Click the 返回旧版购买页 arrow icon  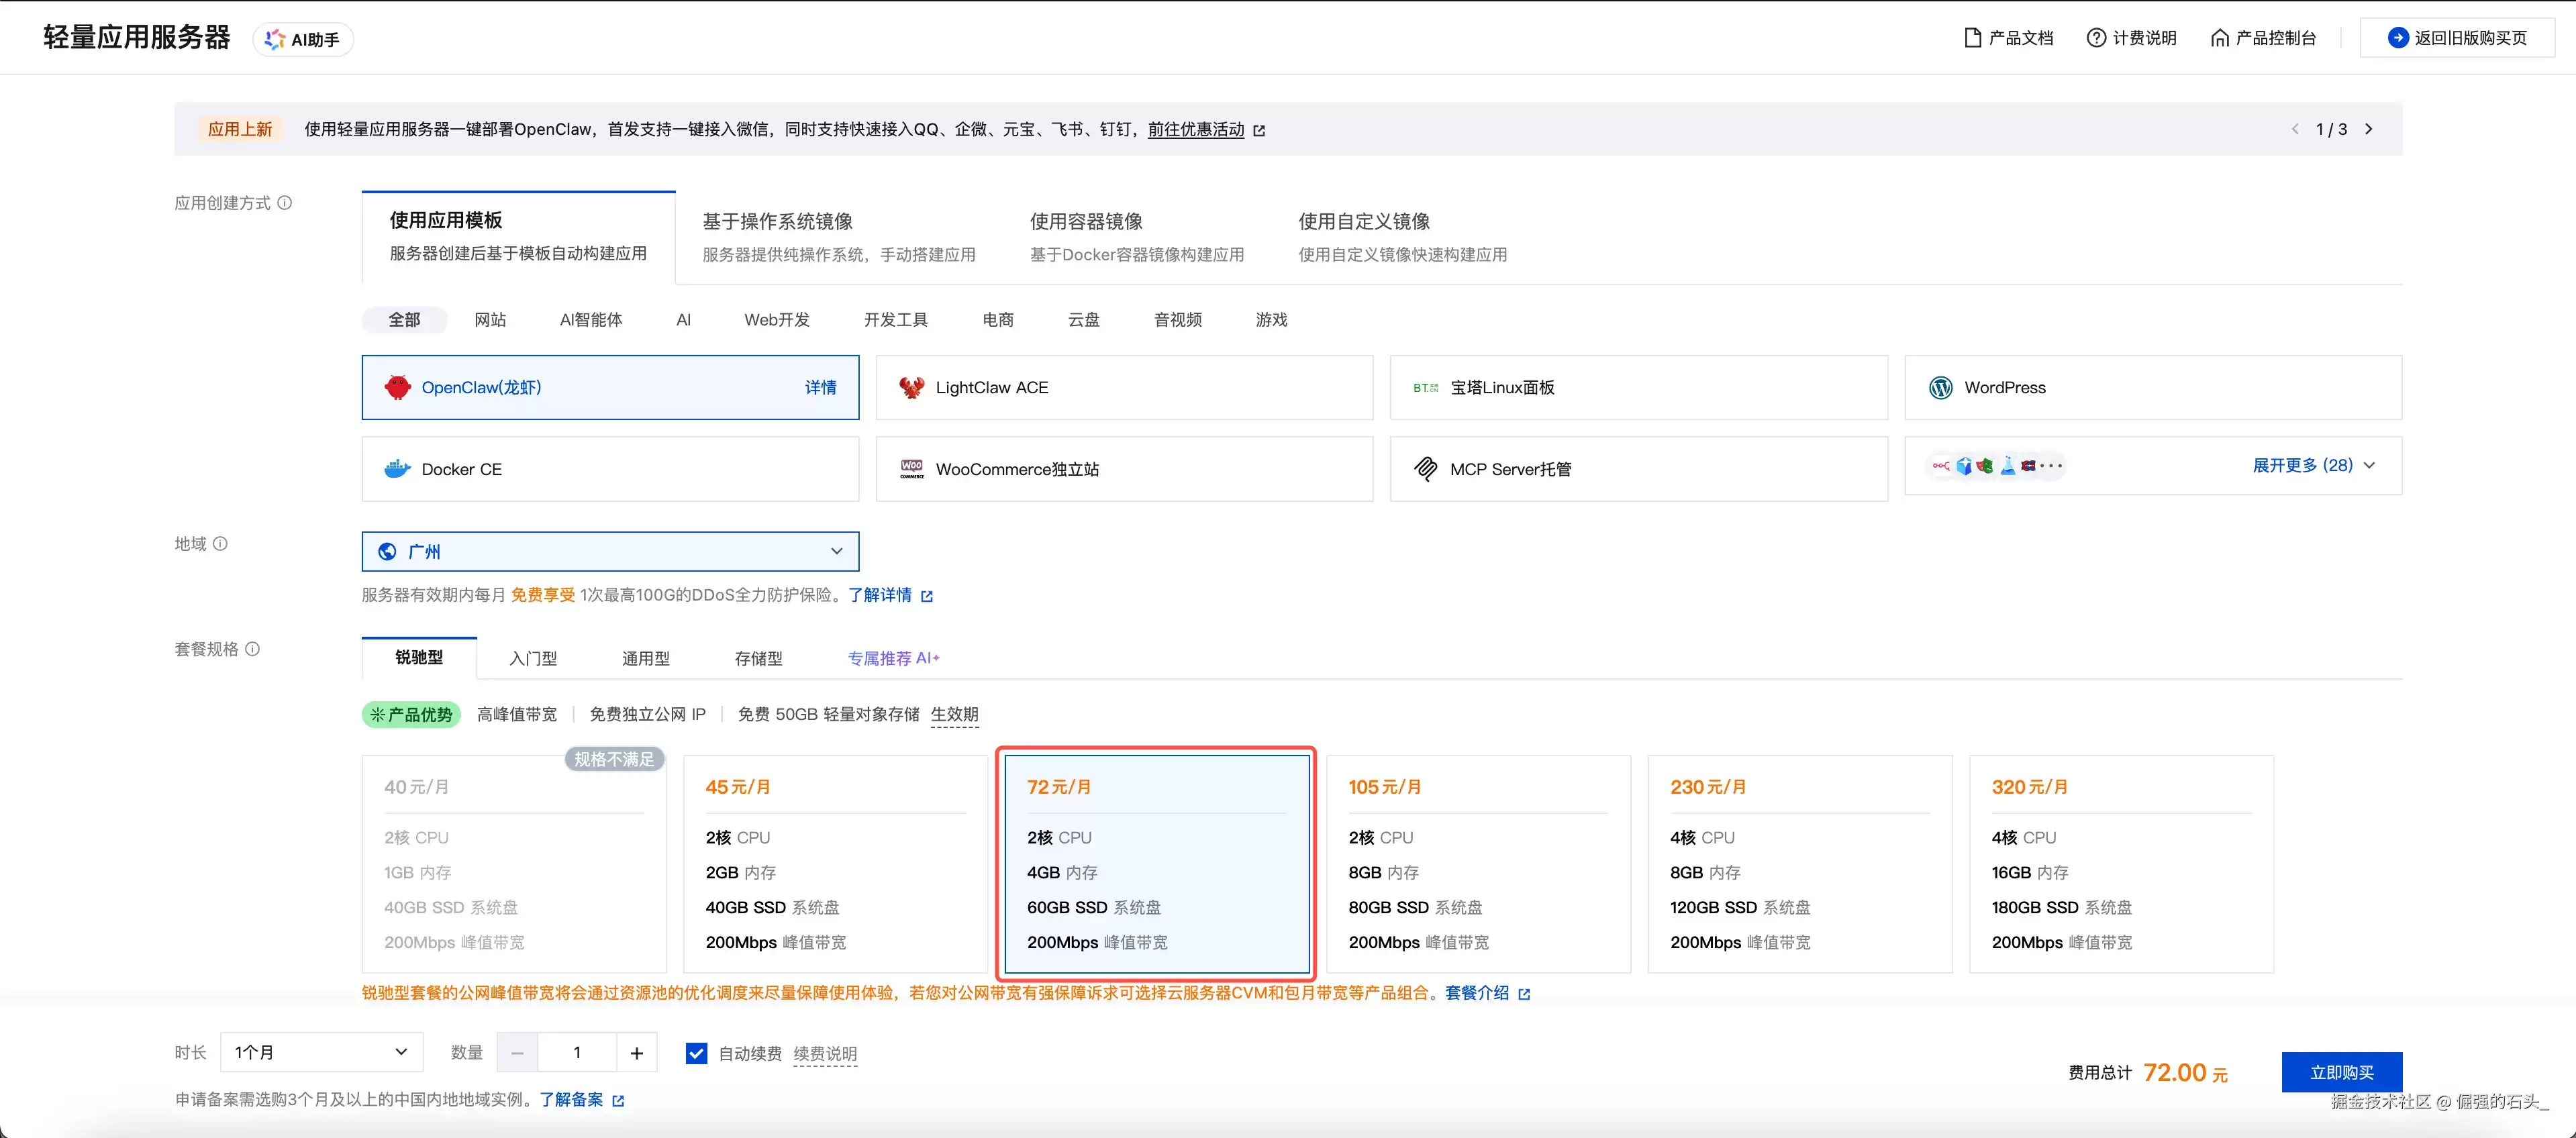2397,38
